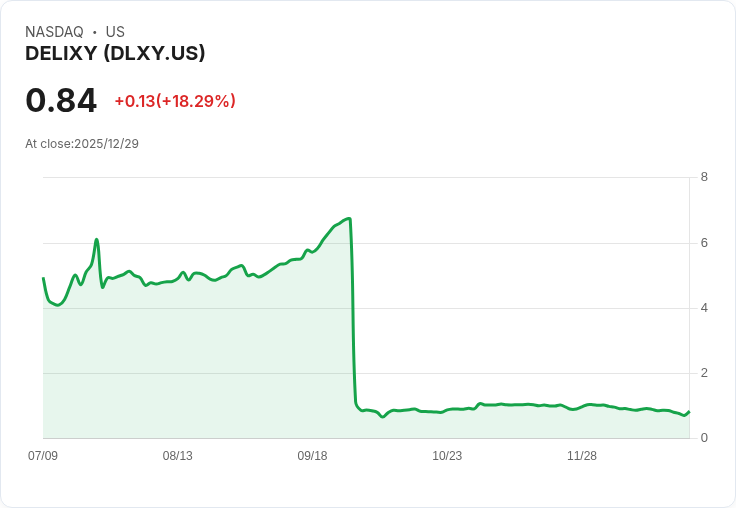This screenshot has height=508, width=736.
Task: Select the 07/09 date on x-axis
Action: point(43,456)
